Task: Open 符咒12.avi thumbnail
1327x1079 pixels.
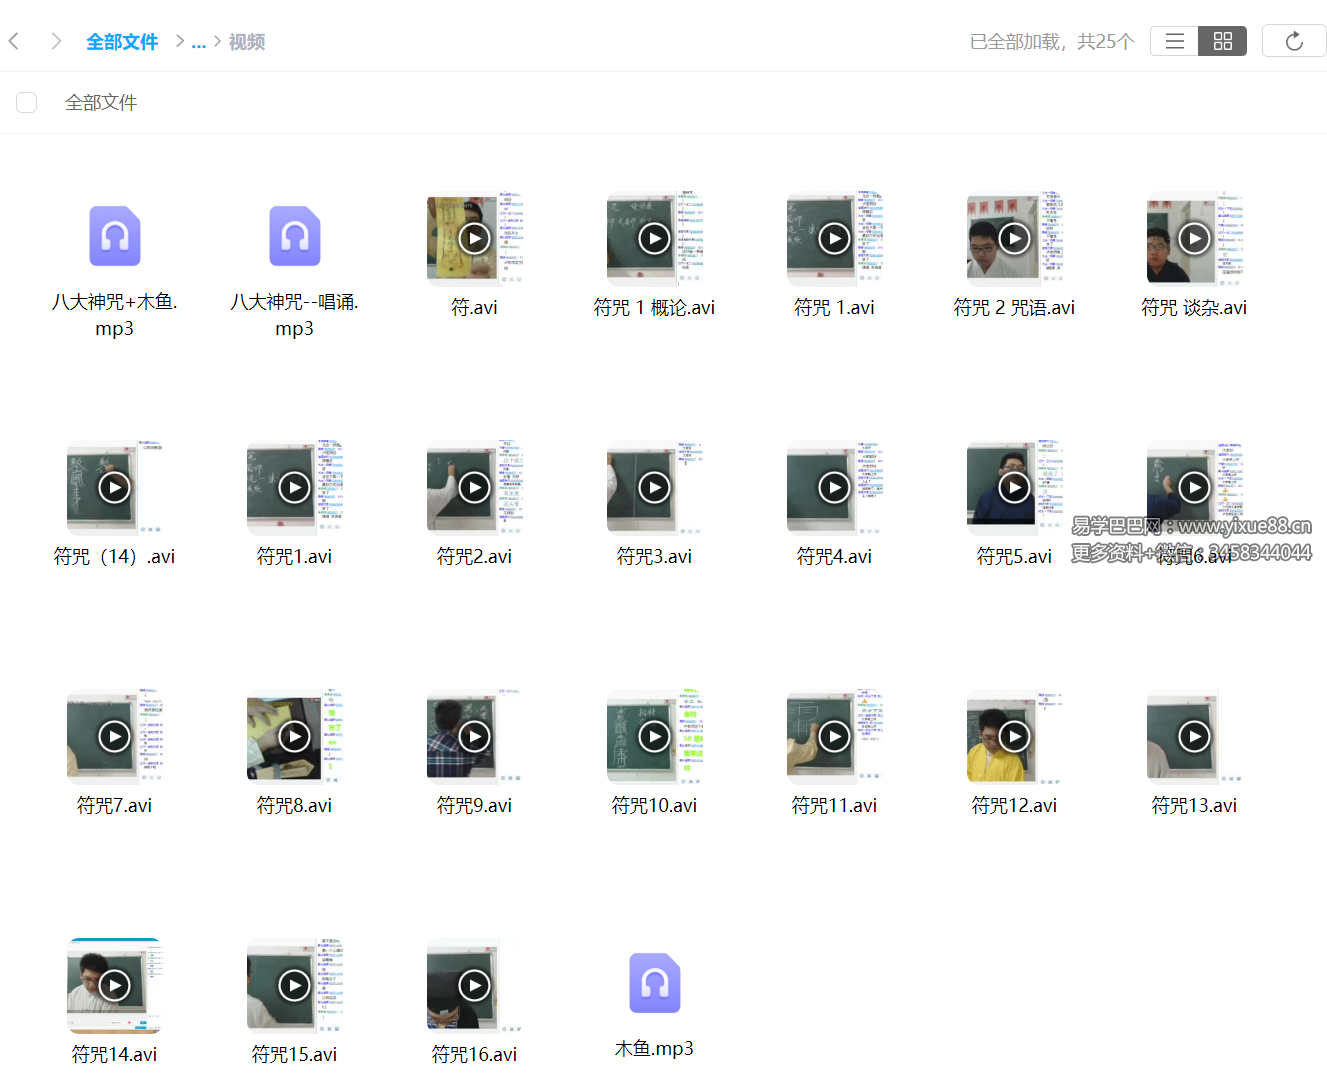Action: tap(1014, 736)
